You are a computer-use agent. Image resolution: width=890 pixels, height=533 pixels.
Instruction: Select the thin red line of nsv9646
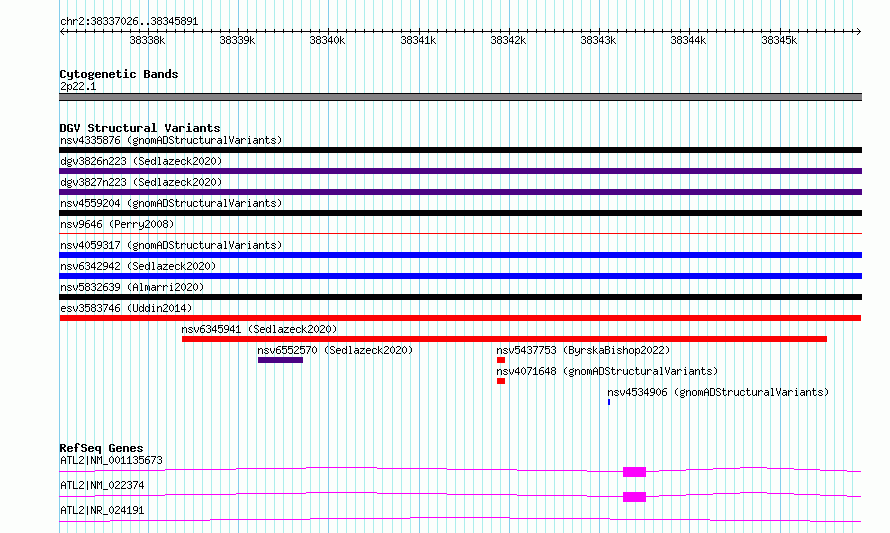460,233
